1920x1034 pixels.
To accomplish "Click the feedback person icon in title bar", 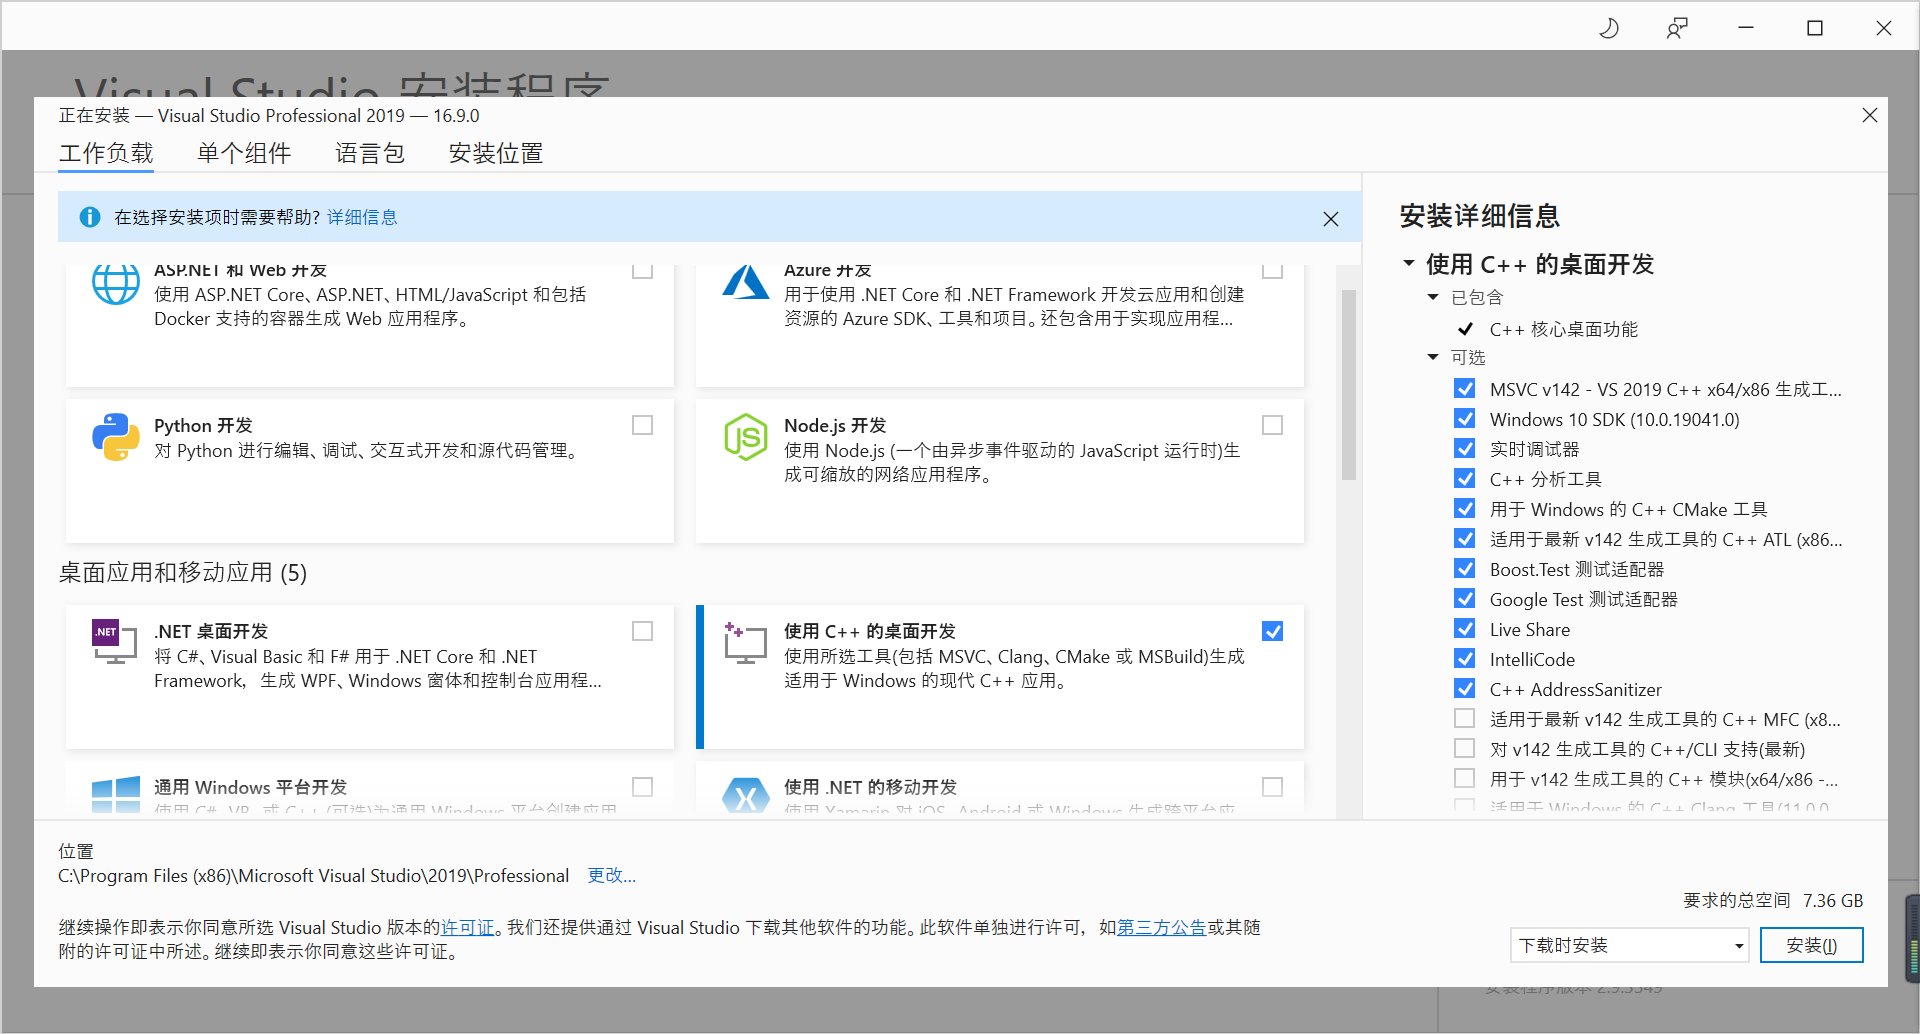I will pos(1677,28).
